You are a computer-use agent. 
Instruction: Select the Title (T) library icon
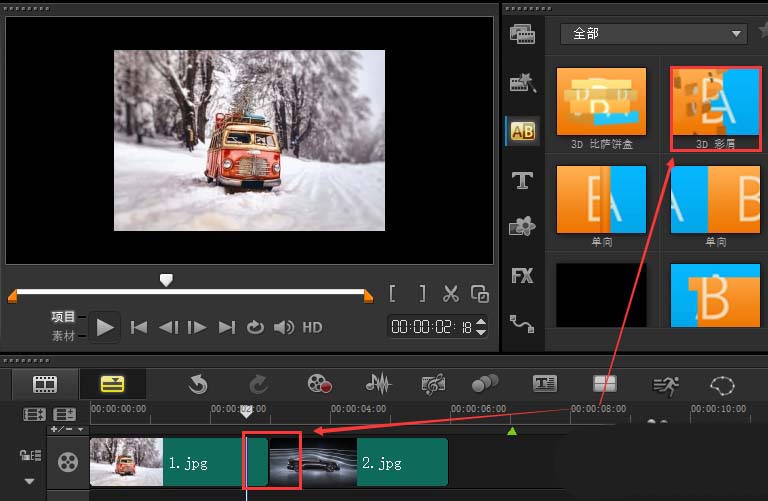(522, 180)
